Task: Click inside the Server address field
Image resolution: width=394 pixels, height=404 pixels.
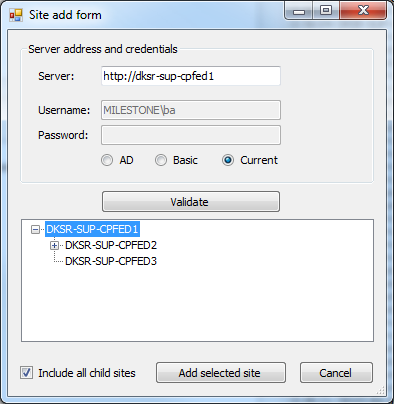Action: point(191,76)
